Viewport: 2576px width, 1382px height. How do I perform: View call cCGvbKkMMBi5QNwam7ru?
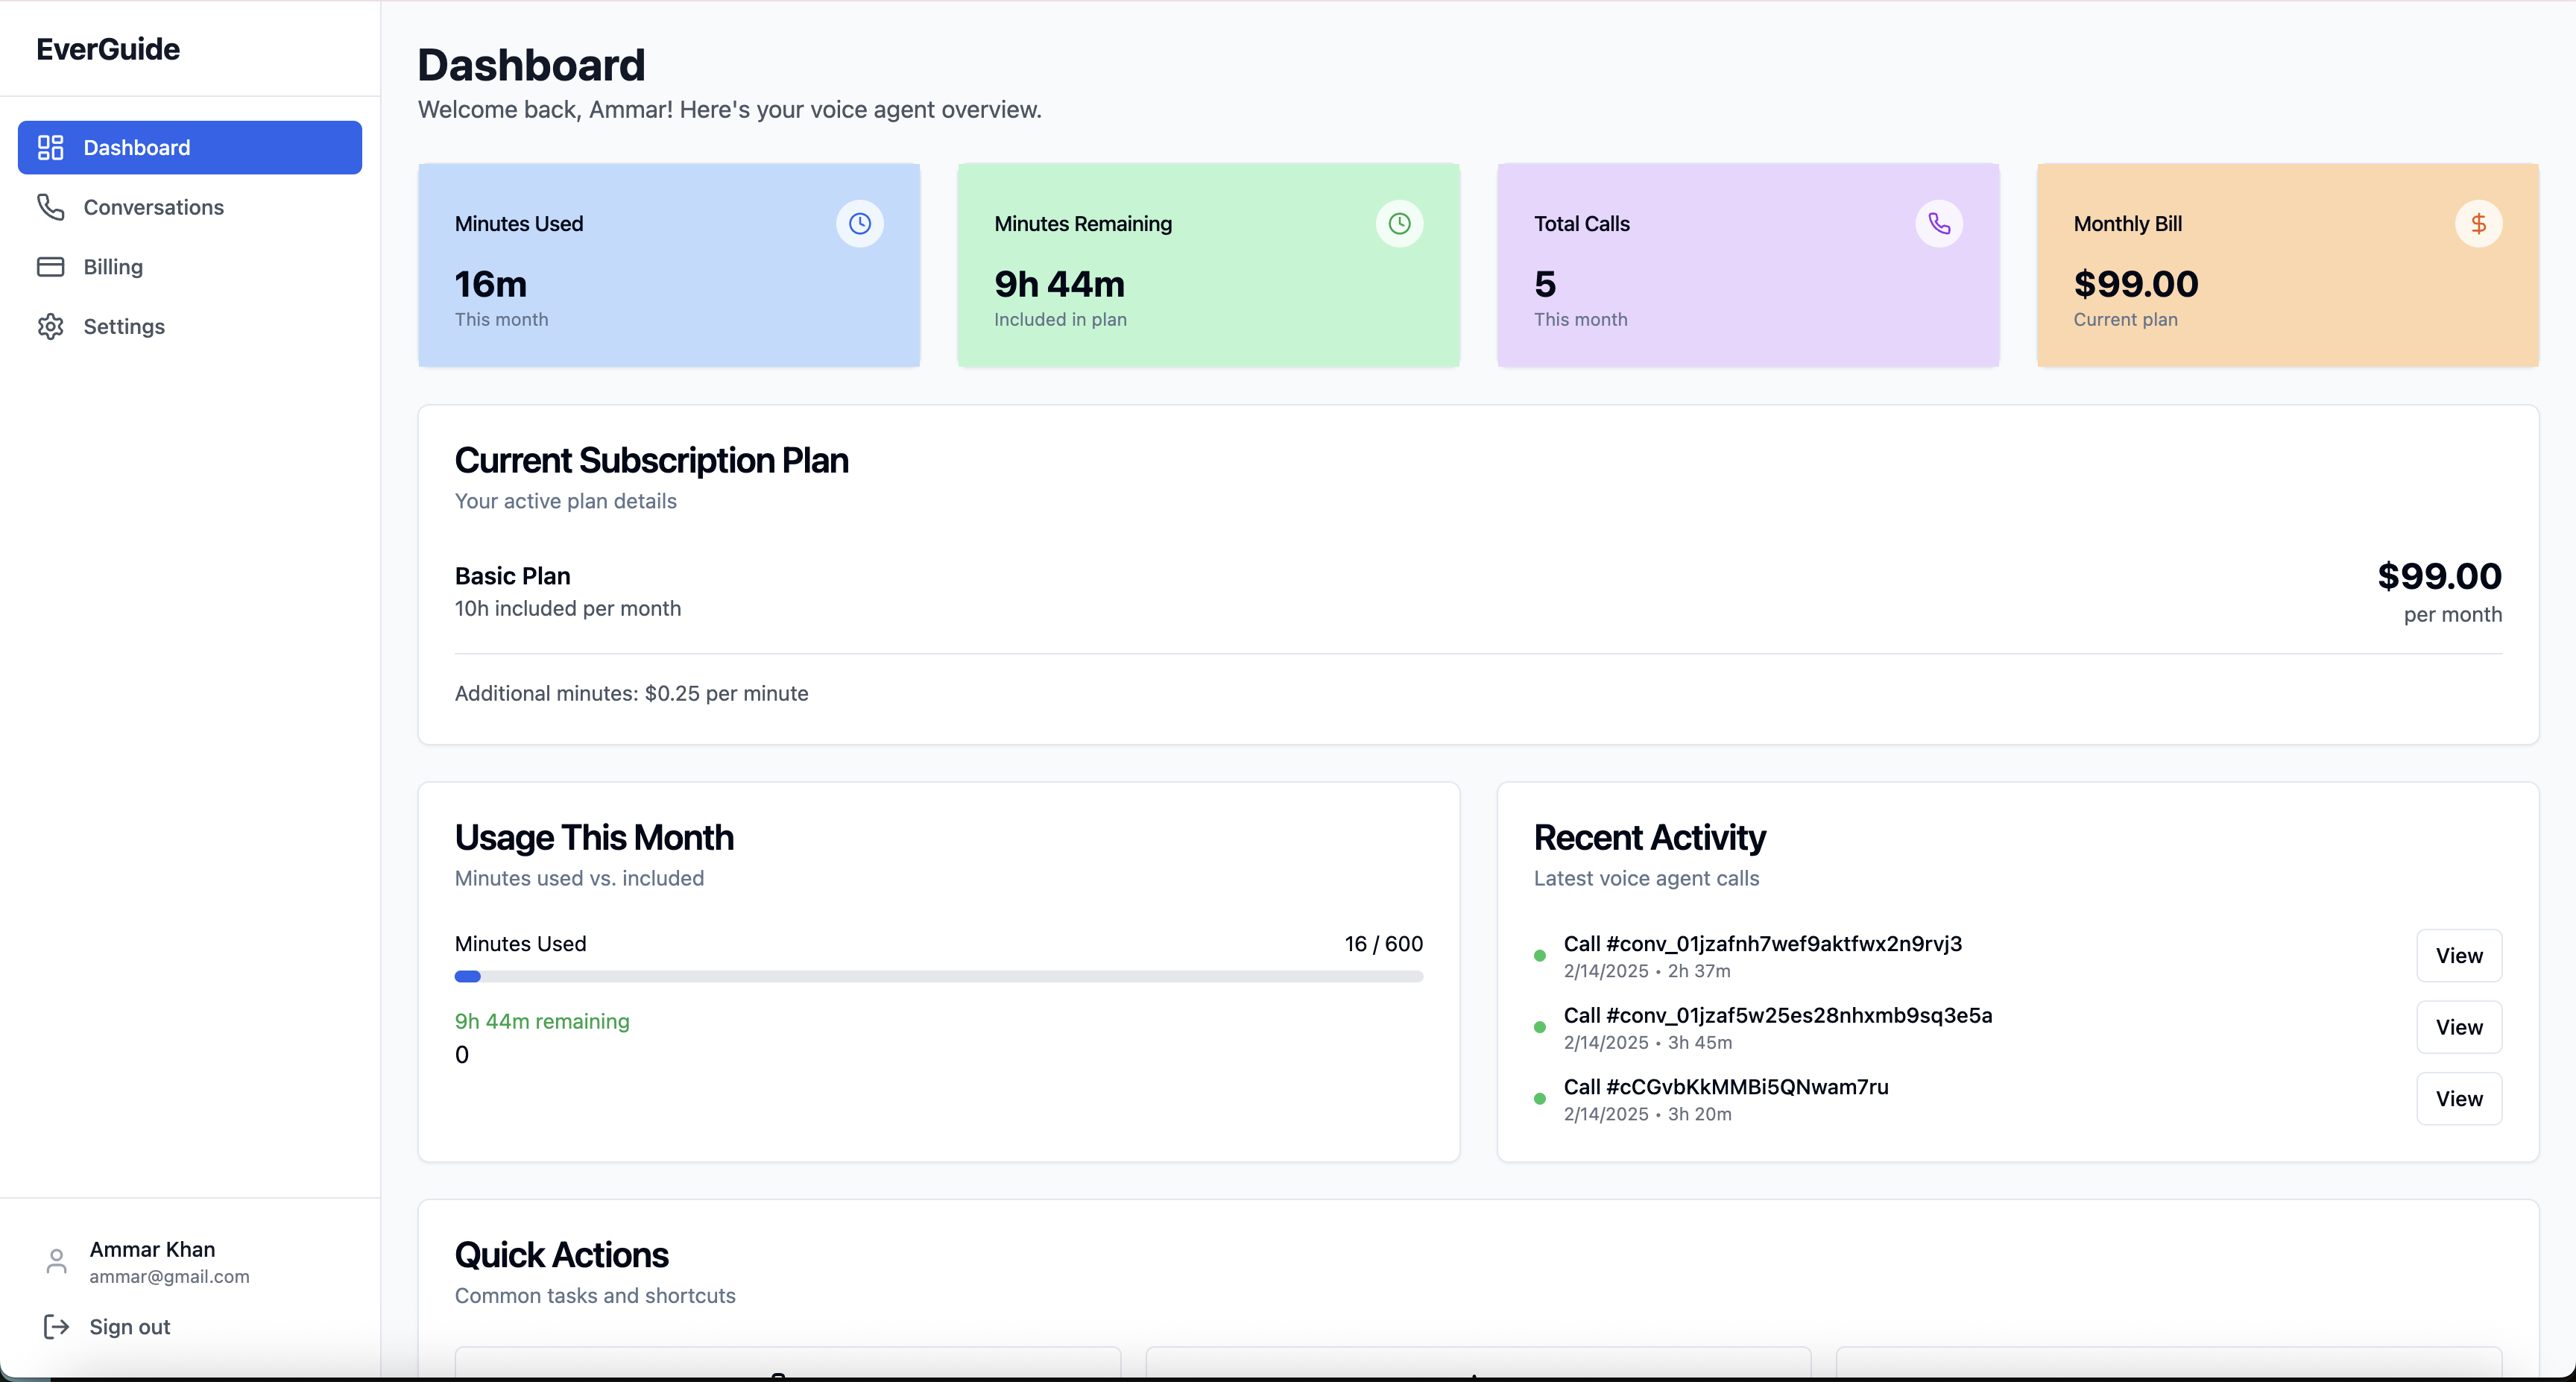point(2458,1099)
